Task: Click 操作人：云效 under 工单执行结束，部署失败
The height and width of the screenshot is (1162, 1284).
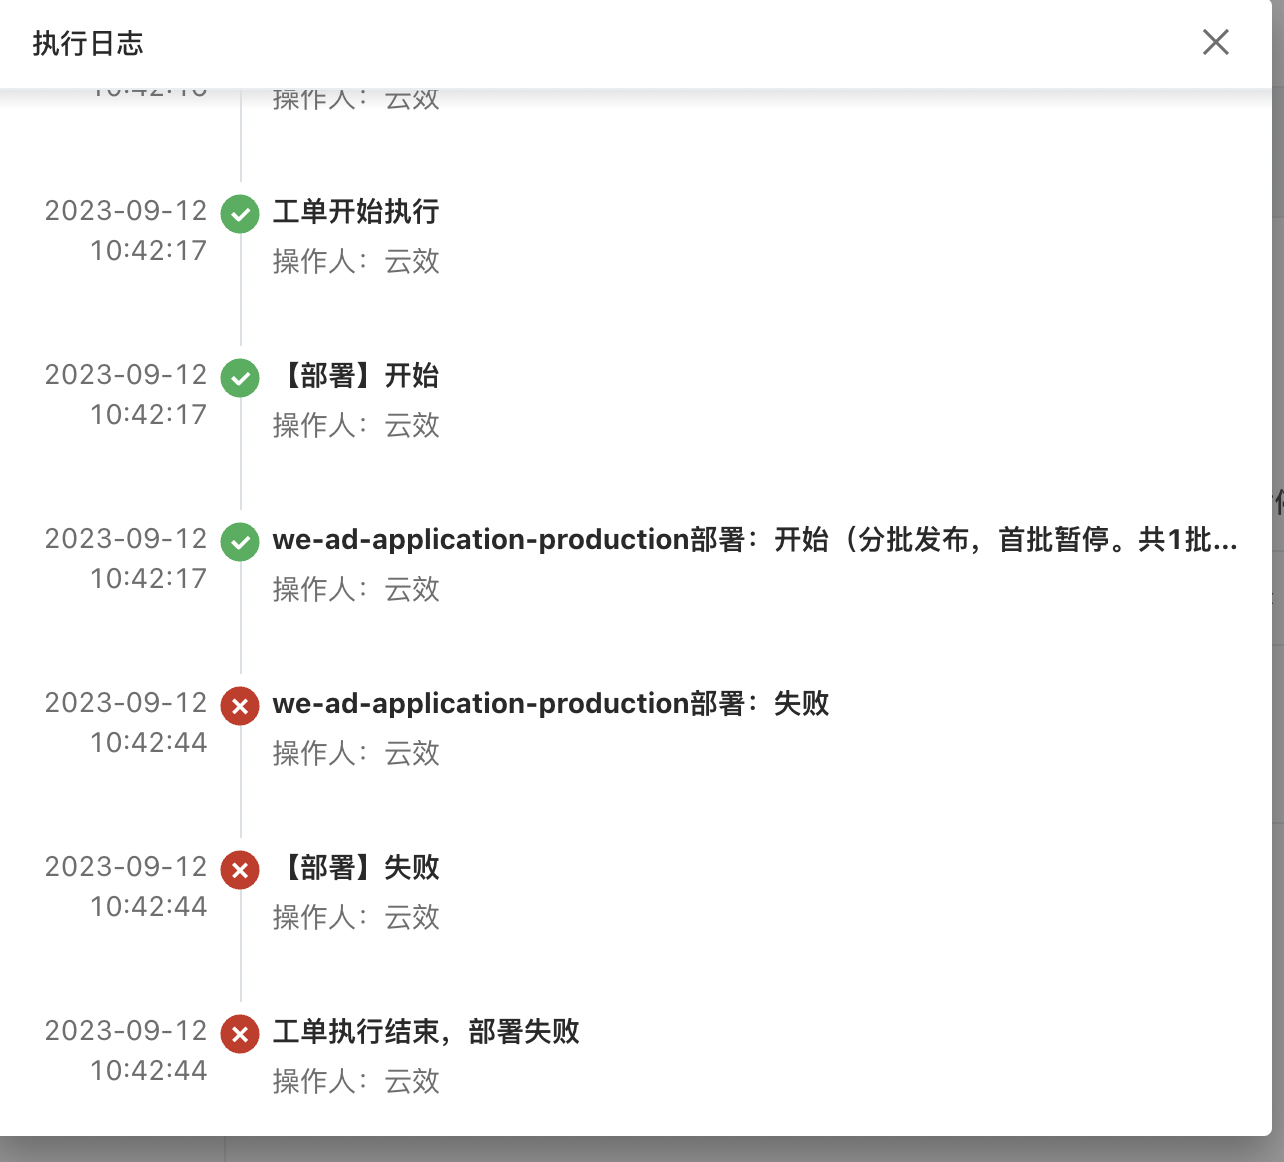Action: point(356,1082)
